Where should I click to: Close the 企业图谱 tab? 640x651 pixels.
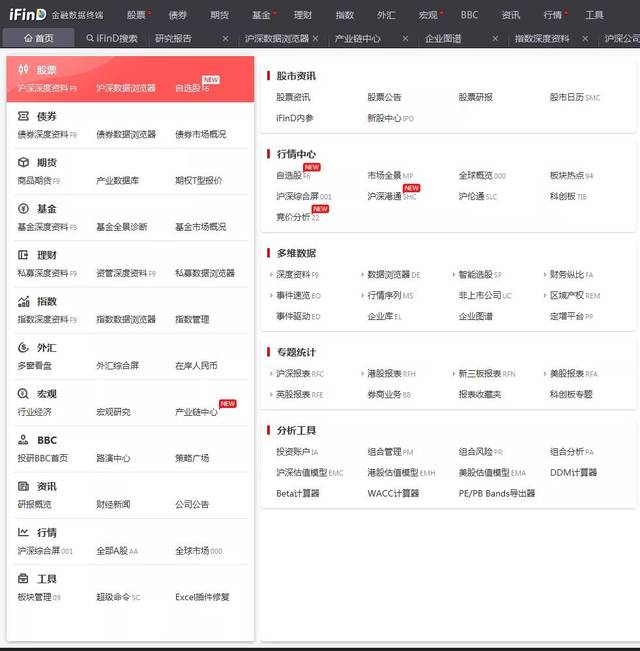coord(495,39)
